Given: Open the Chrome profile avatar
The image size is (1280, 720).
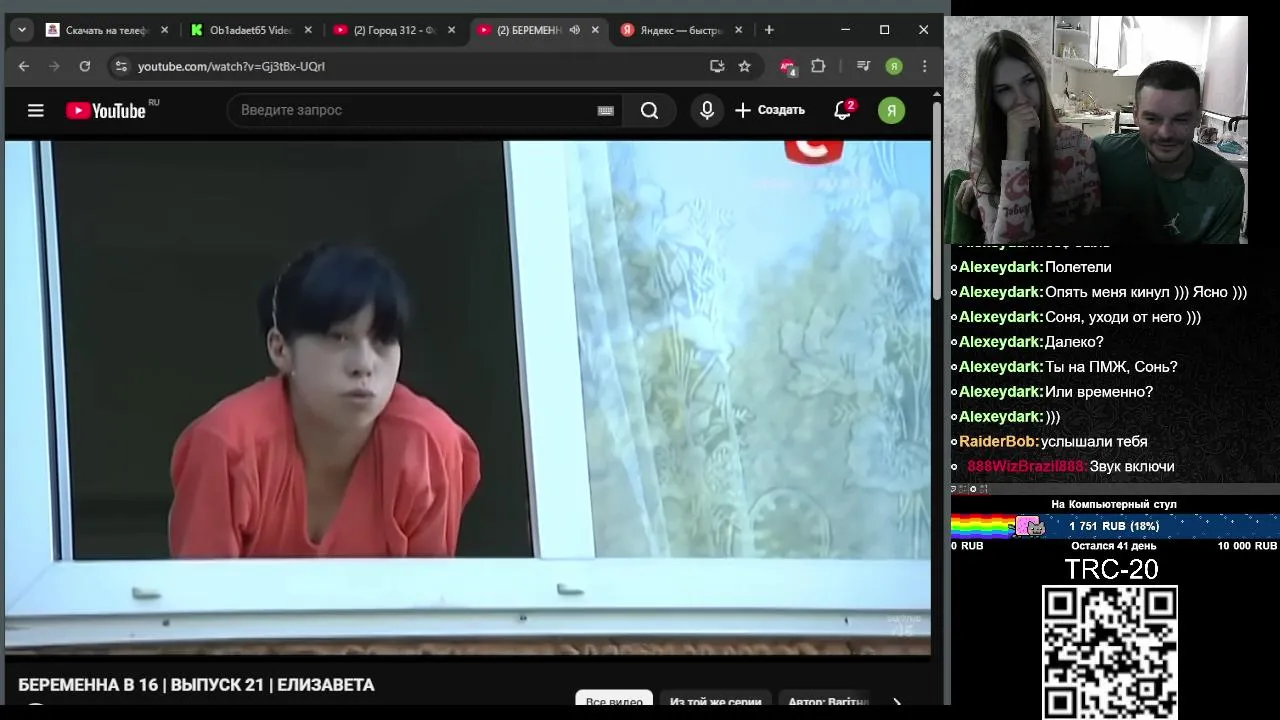Looking at the screenshot, I should [x=894, y=66].
